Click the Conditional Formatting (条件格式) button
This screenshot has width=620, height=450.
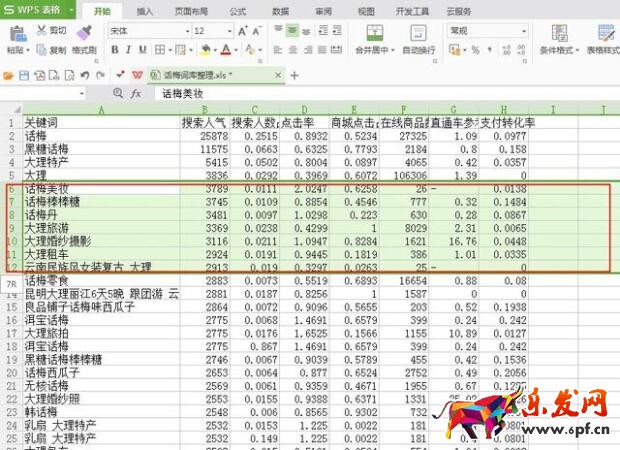(558, 38)
